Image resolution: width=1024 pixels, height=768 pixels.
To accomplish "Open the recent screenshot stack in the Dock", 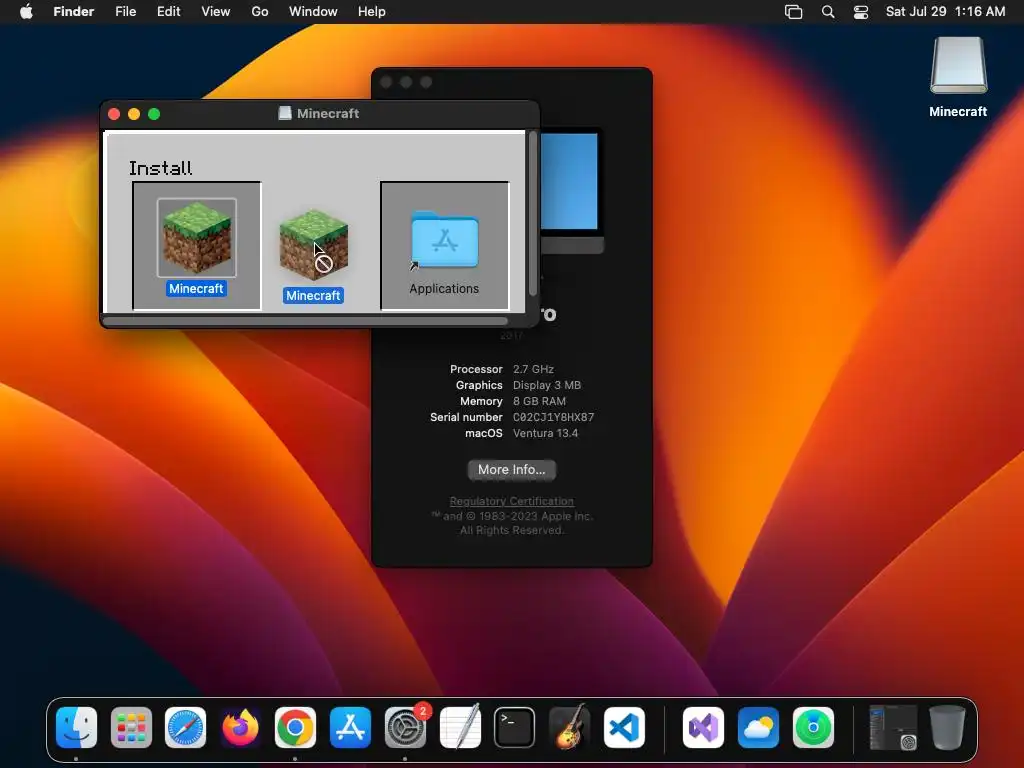I will [x=893, y=727].
